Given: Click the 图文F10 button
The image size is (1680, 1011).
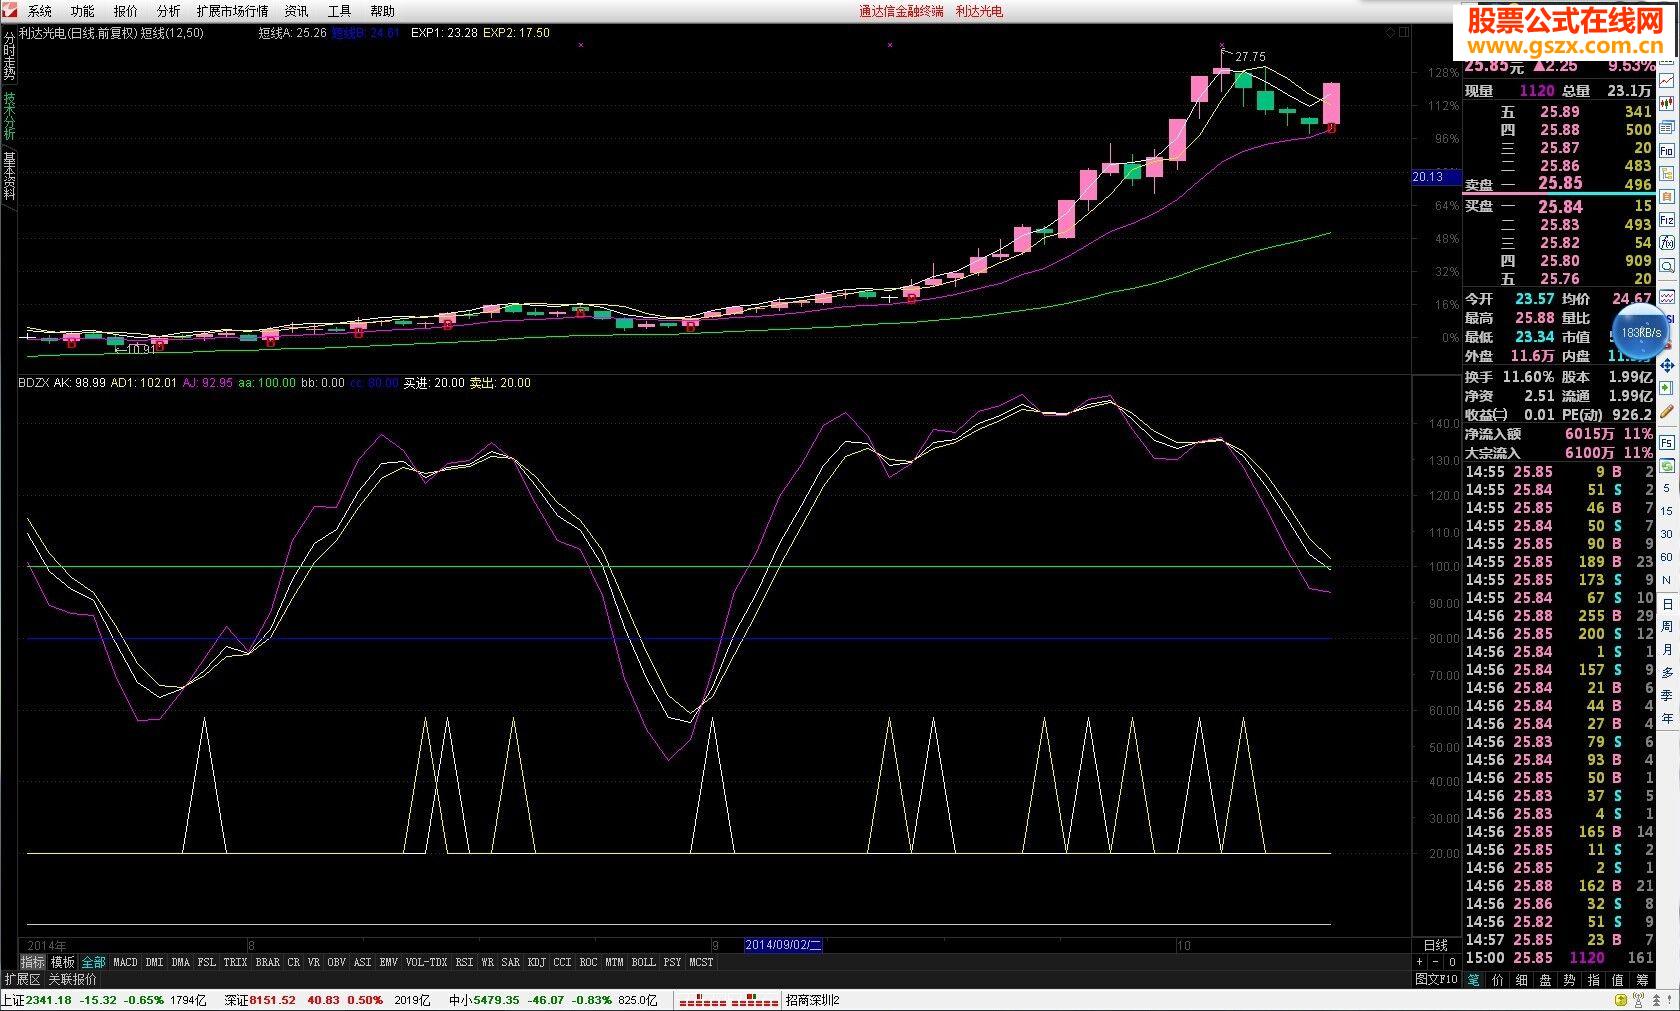Looking at the screenshot, I should pos(1436,980).
